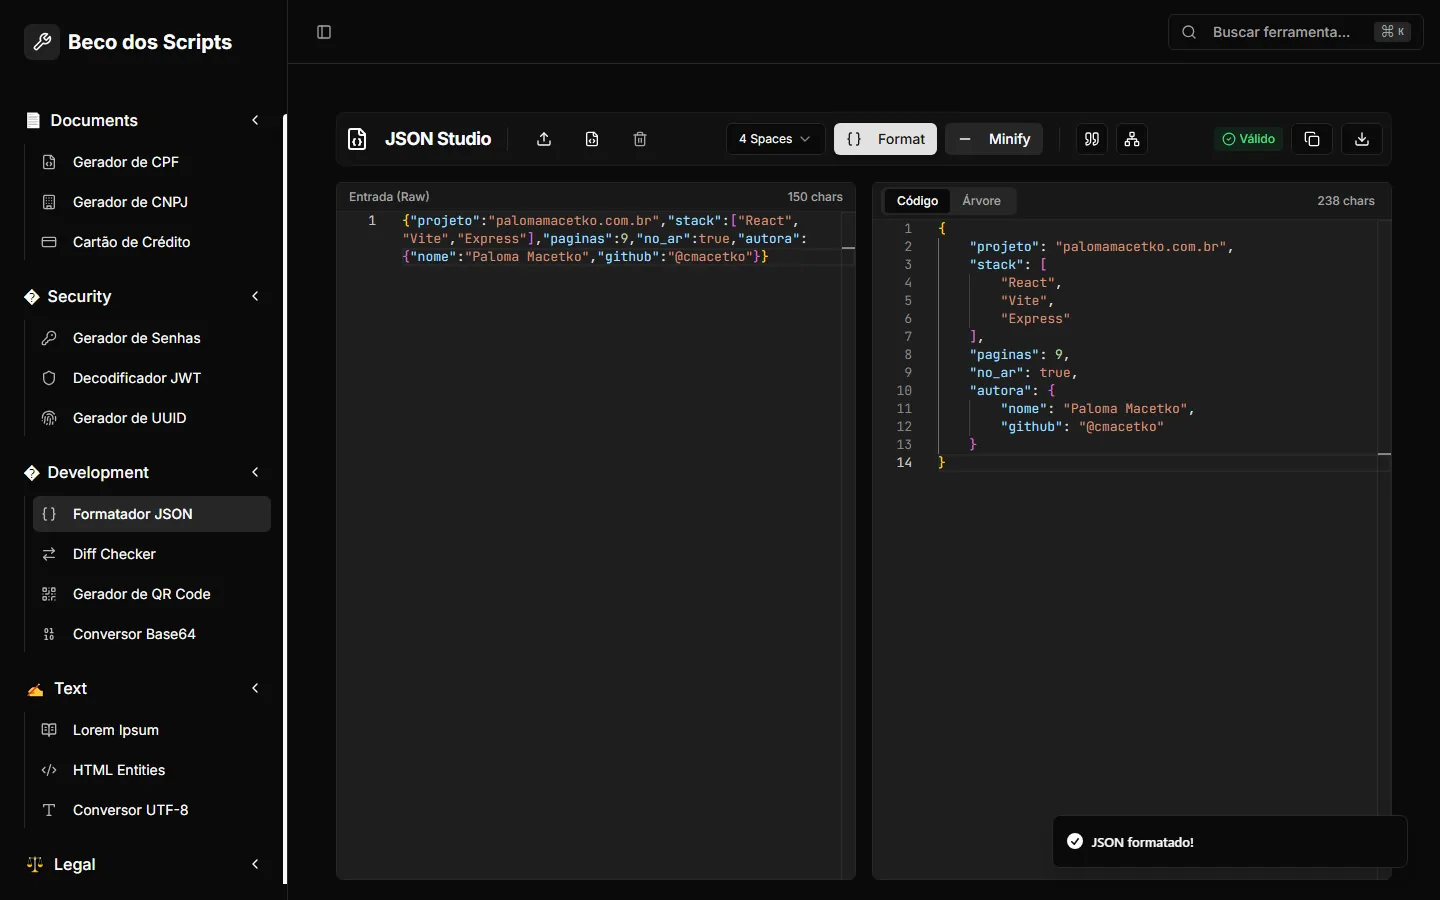
Task: Collapse the Security section chevron
Action: [x=255, y=296]
